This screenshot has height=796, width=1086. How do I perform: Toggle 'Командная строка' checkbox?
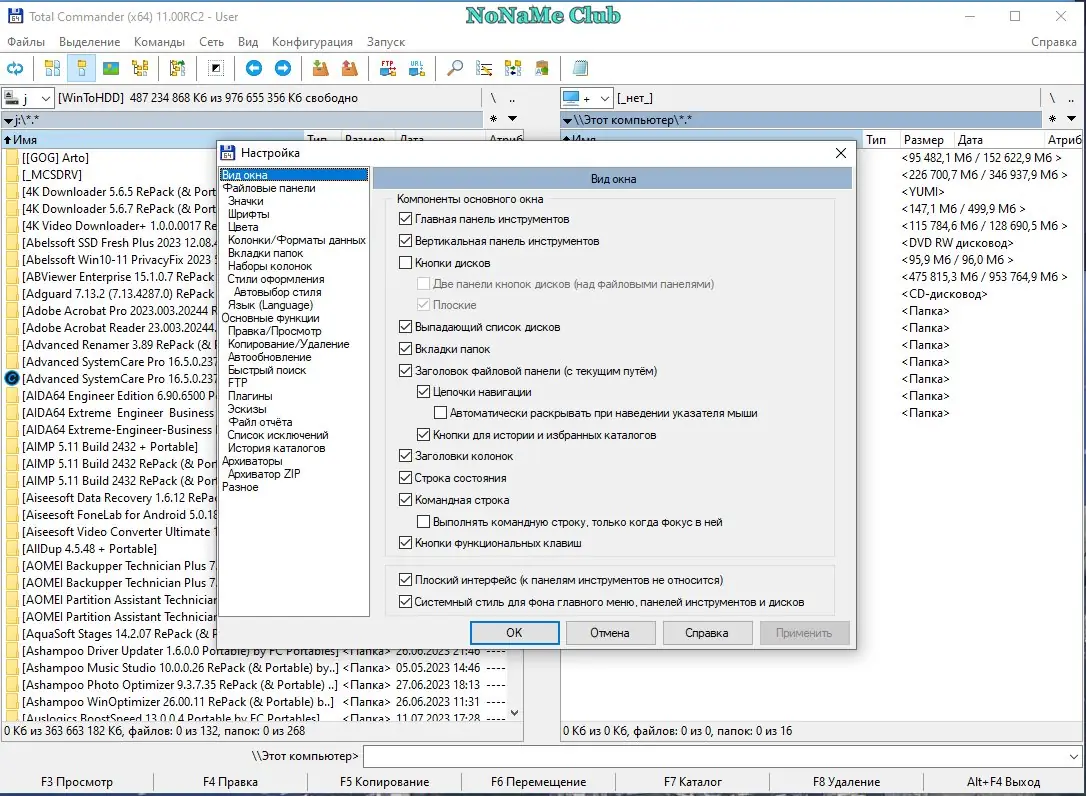click(x=406, y=500)
